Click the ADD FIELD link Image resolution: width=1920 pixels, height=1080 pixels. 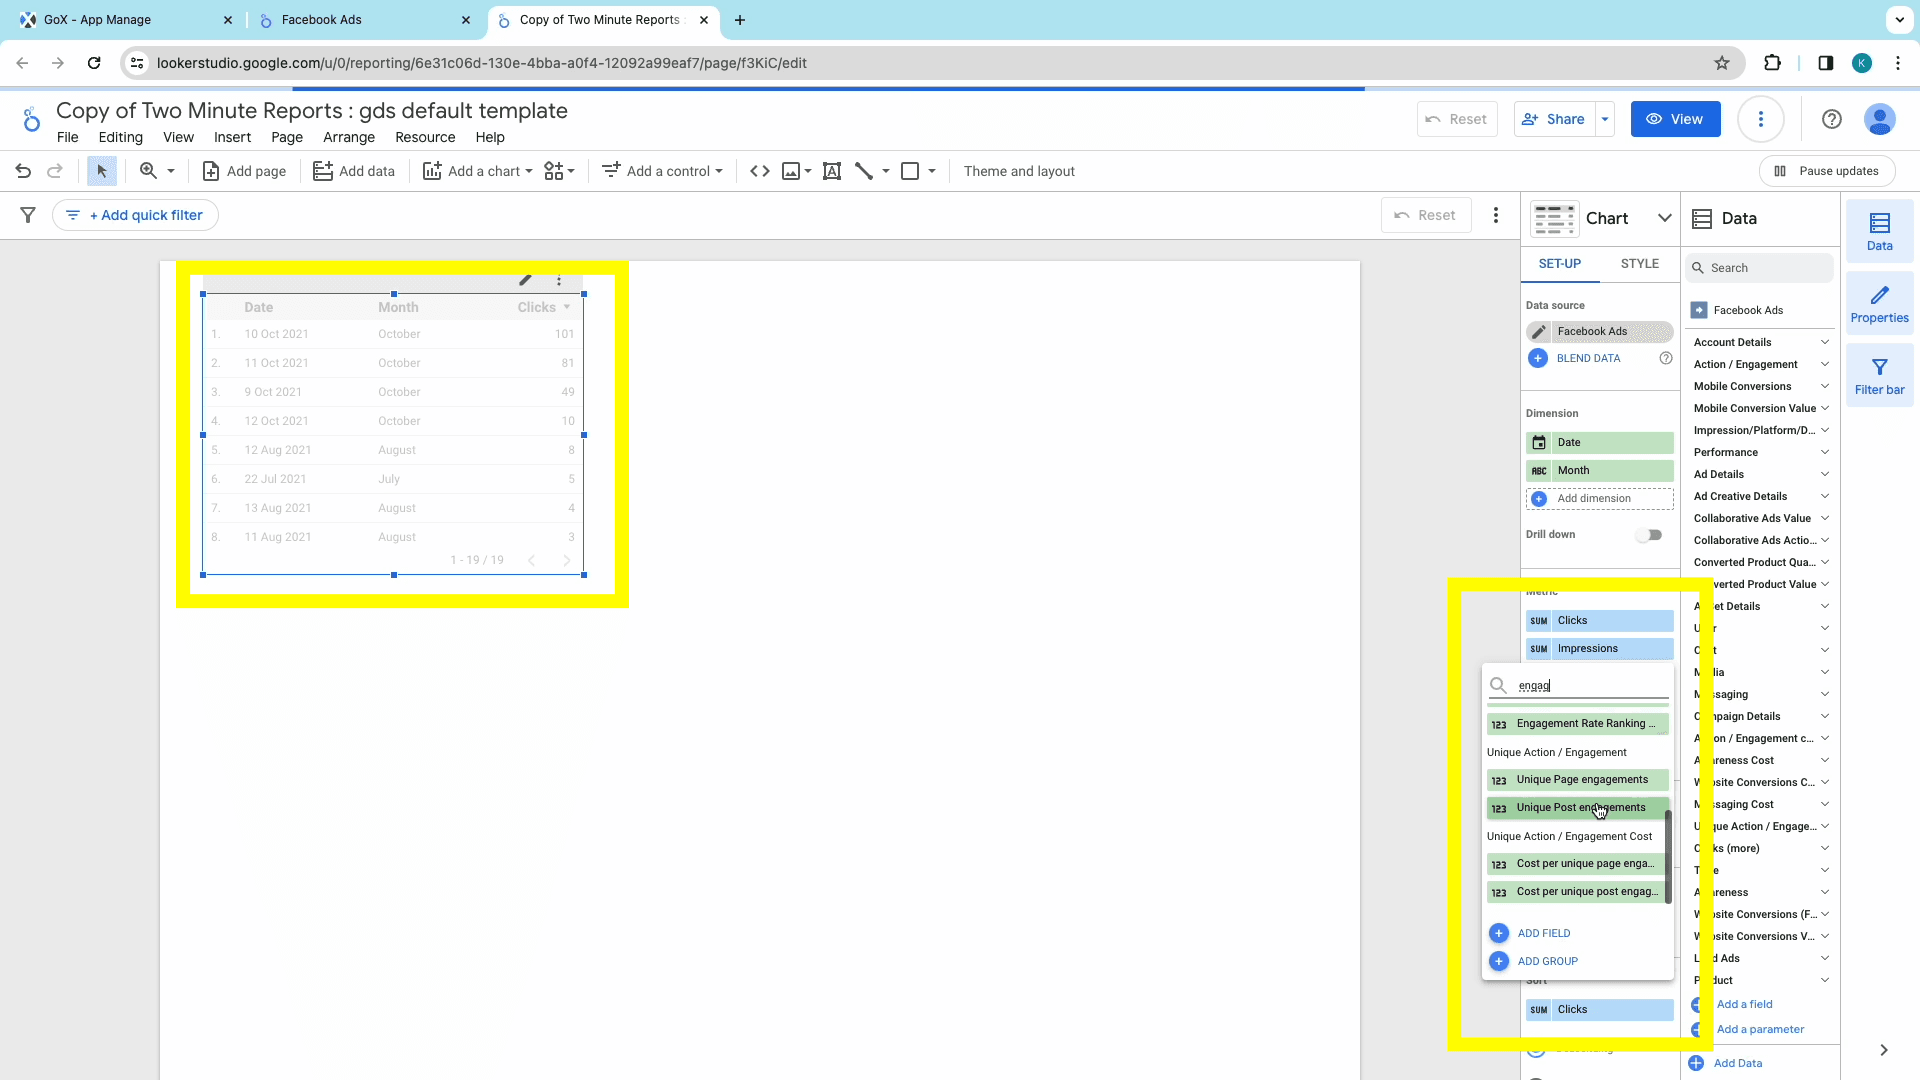[x=1544, y=933]
